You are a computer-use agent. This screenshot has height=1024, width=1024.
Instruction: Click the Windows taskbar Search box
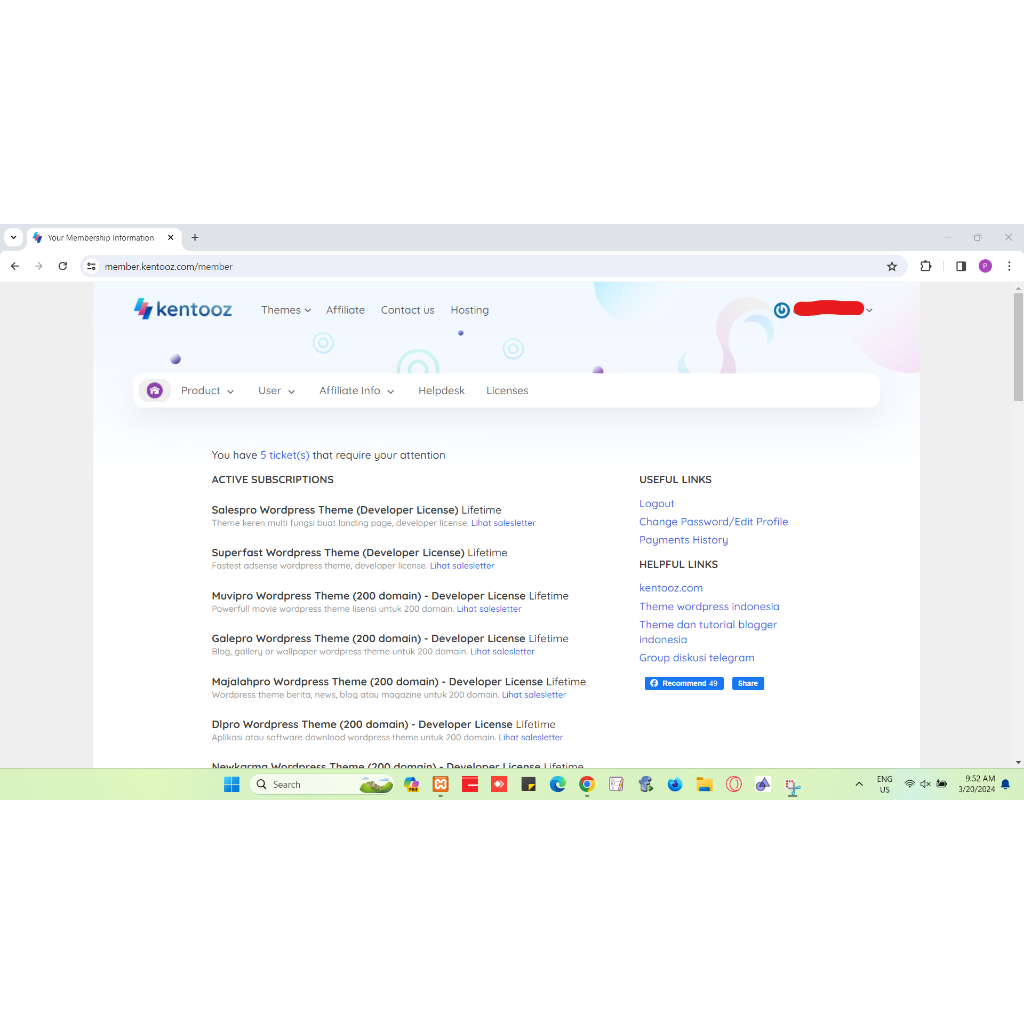click(x=321, y=784)
